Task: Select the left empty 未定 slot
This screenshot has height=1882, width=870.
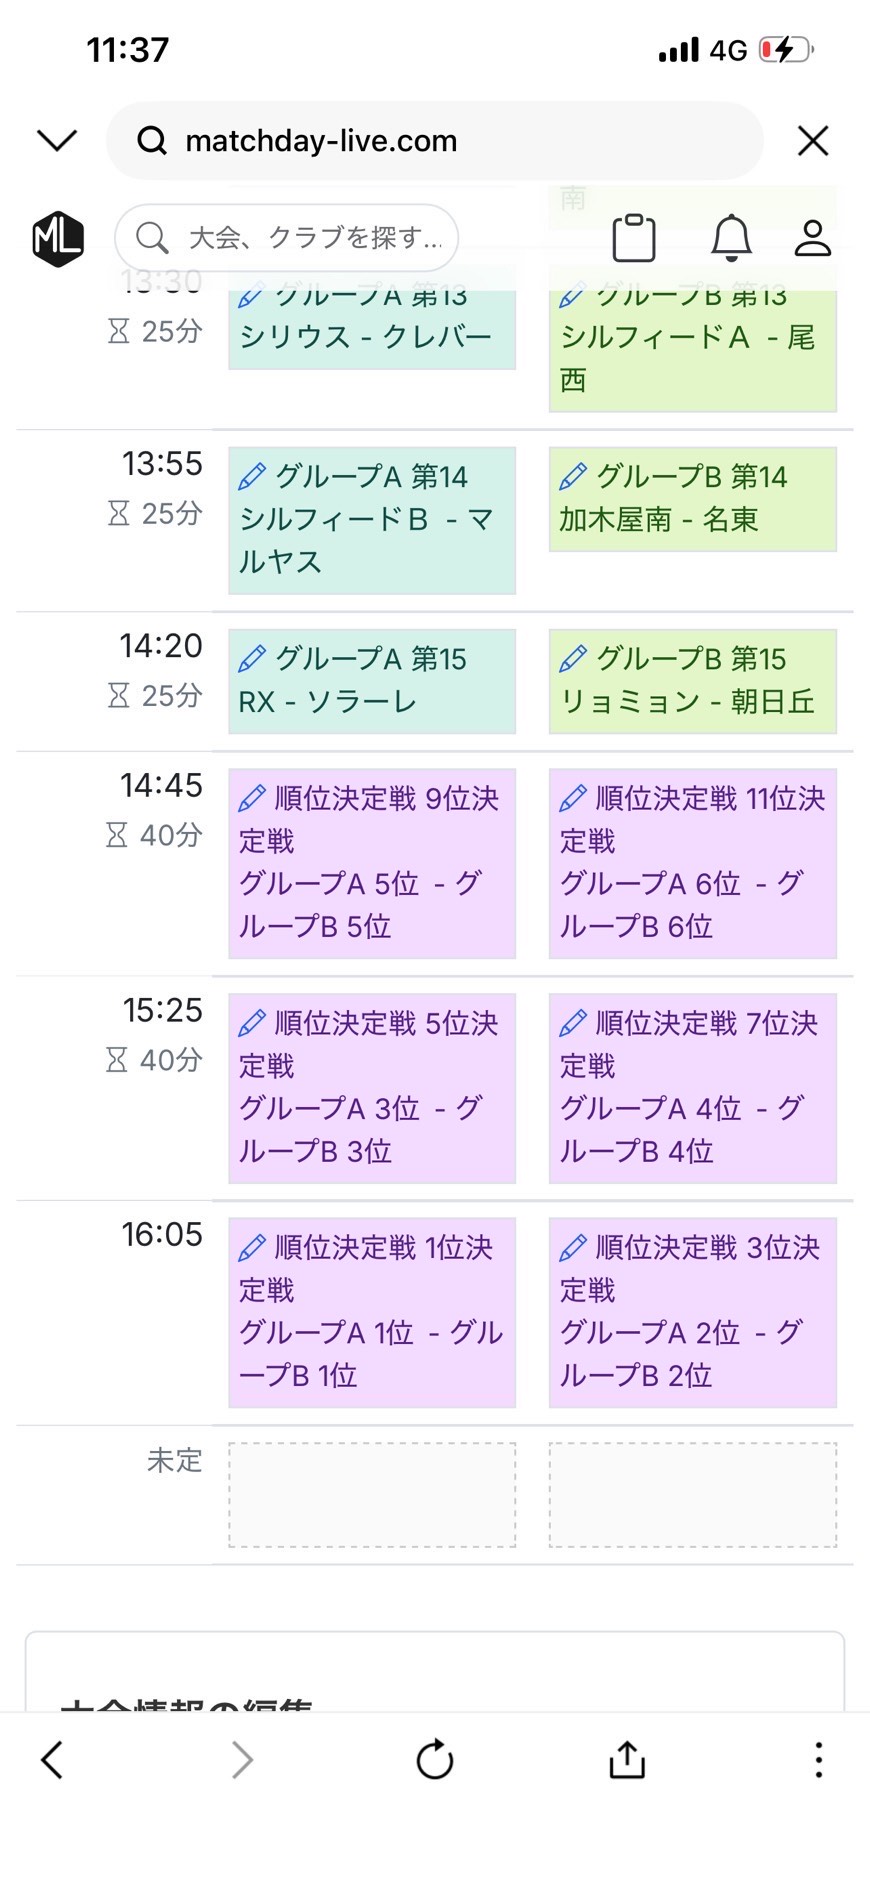Action: point(372,1495)
